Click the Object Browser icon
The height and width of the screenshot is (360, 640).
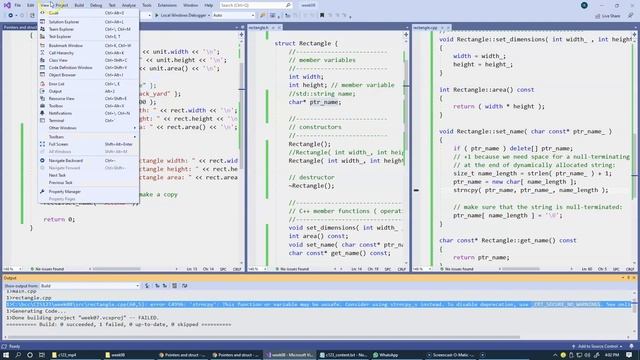click(42, 75)
